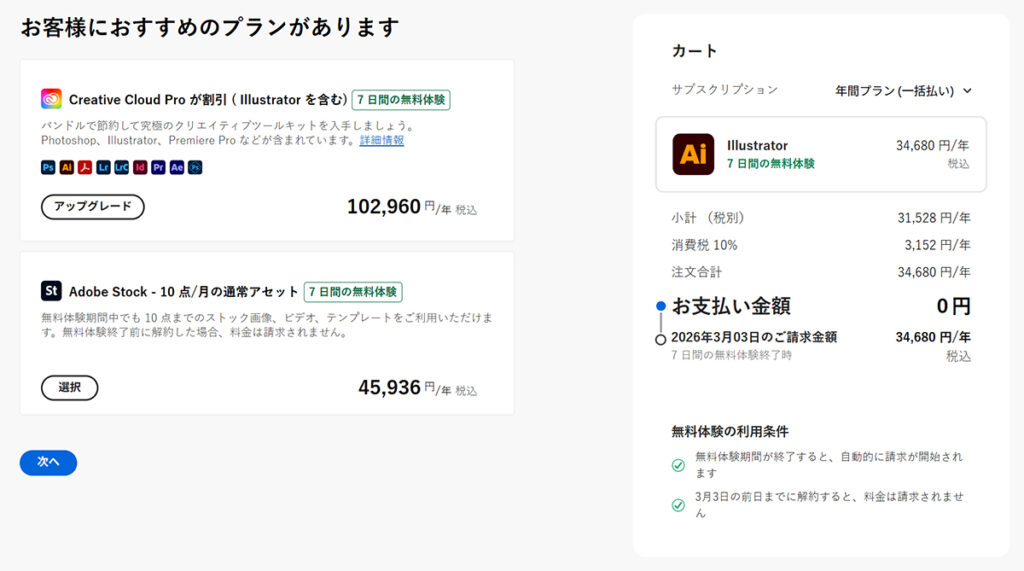Click the blue 次へ button
This screenshot has width=1024, height=571.
tap(48, 463)
